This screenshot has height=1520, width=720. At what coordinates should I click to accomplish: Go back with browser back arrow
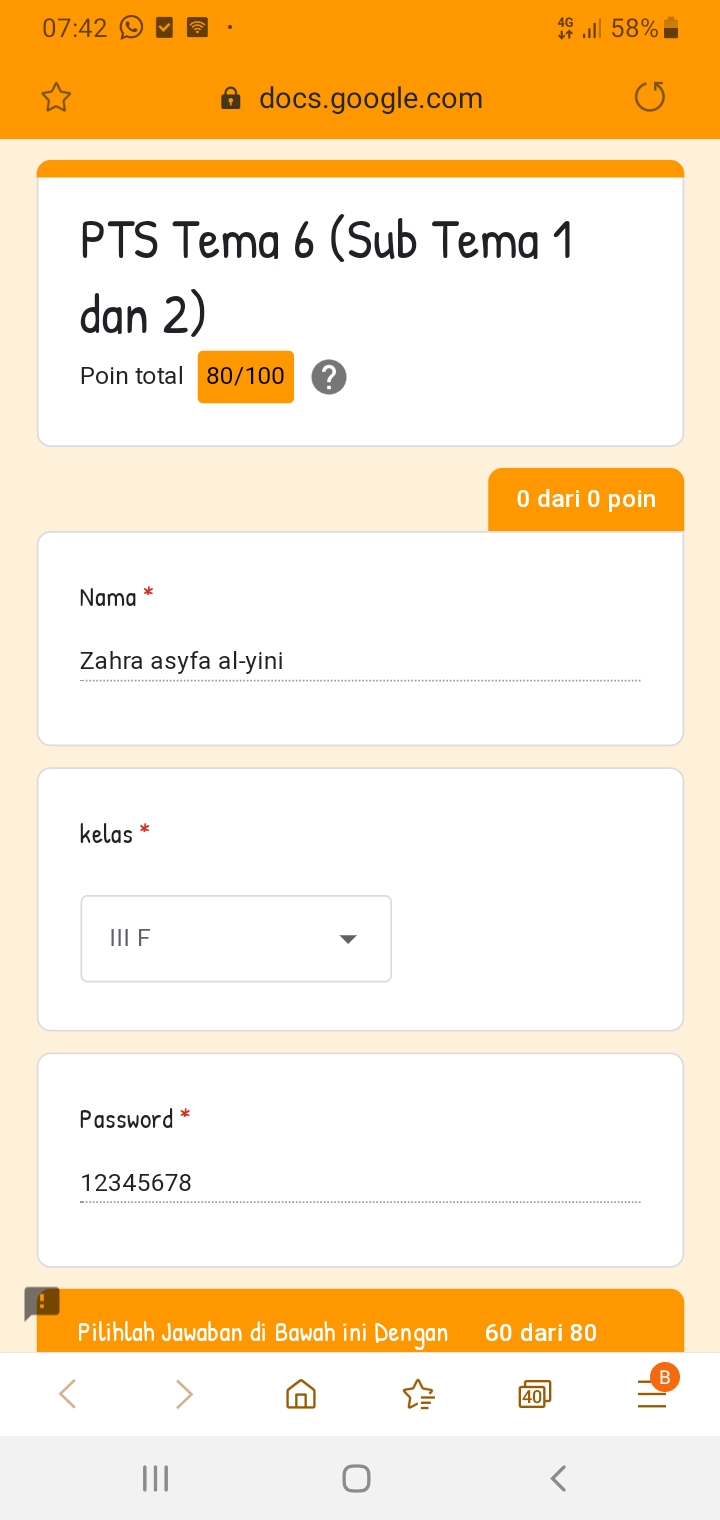pyautogui.click(x=67, y=1394)
